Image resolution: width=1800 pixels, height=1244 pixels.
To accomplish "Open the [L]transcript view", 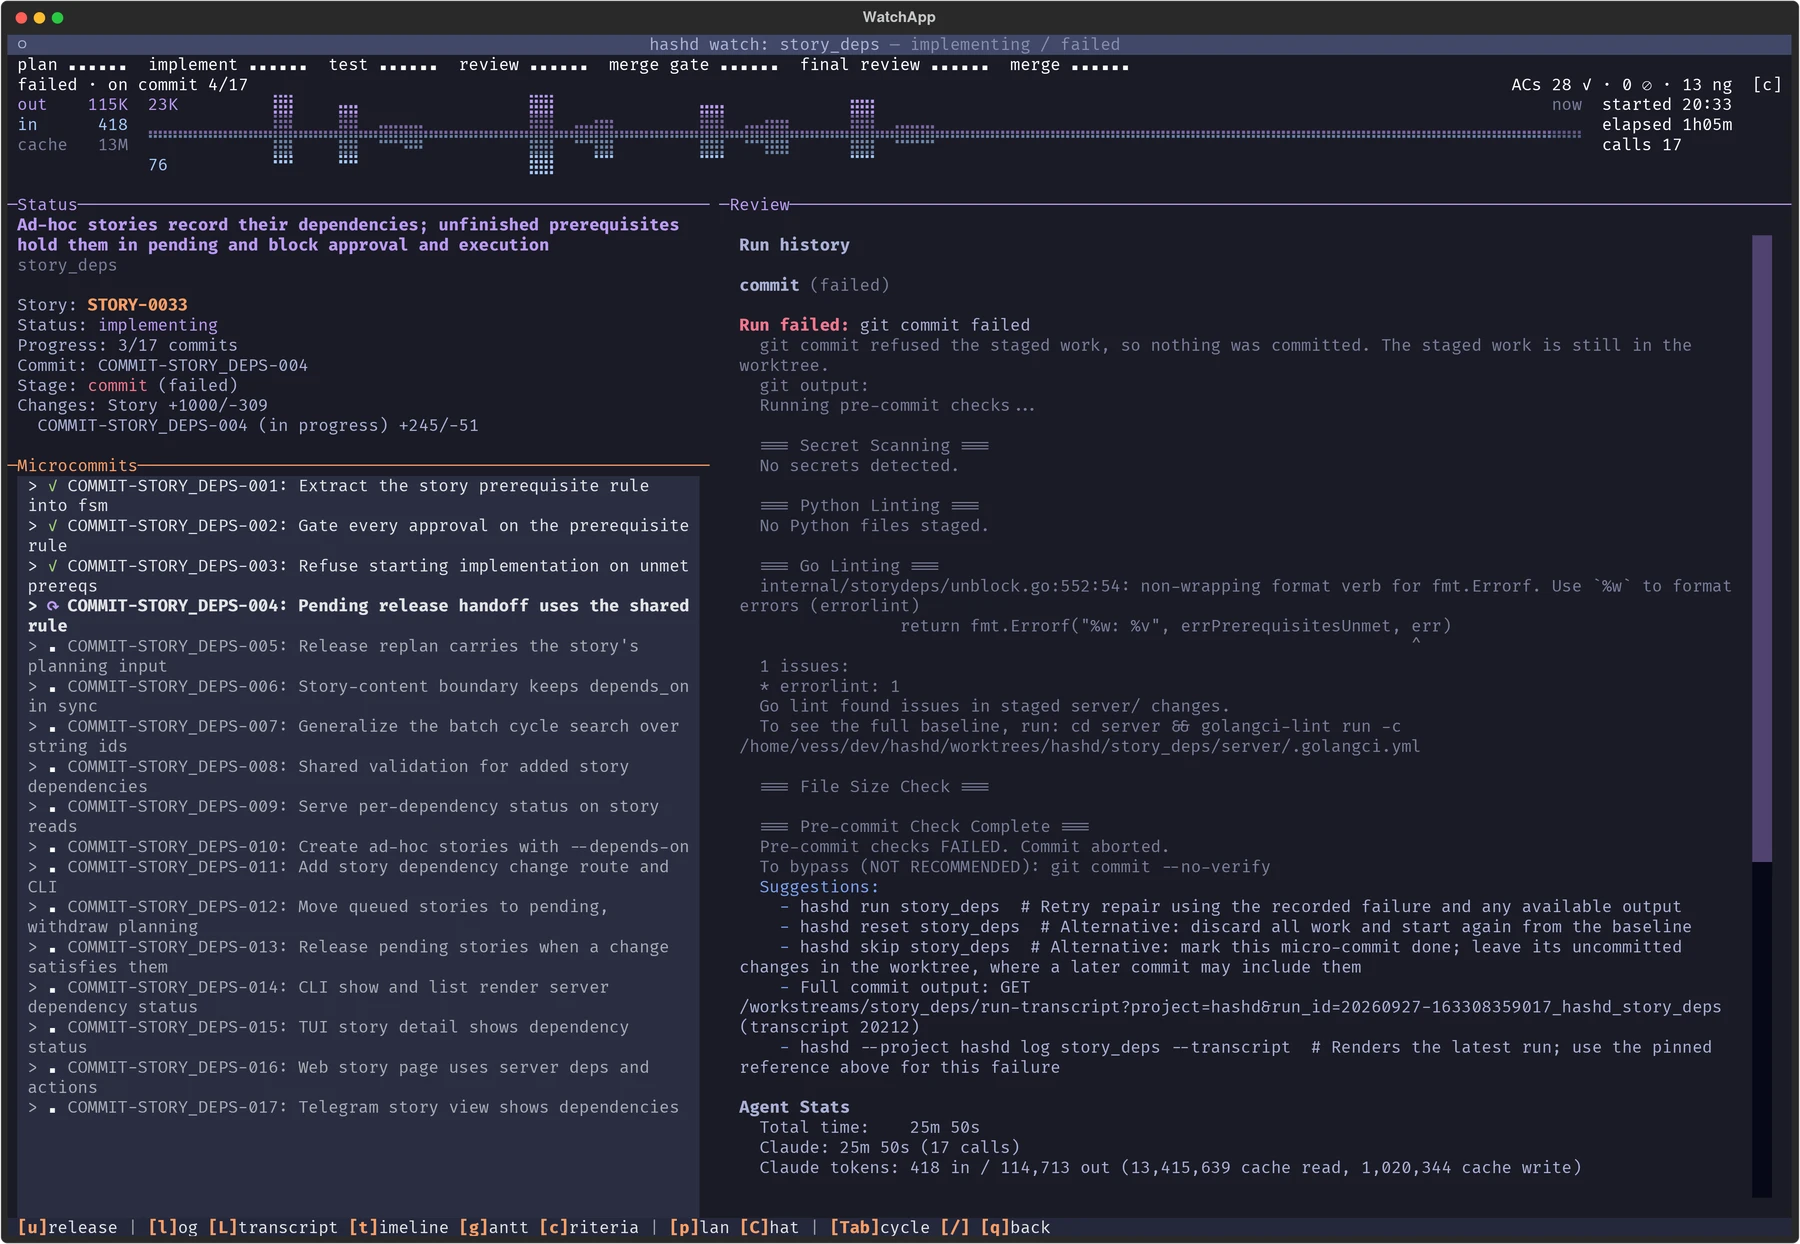I will (x=273, y=1227).
